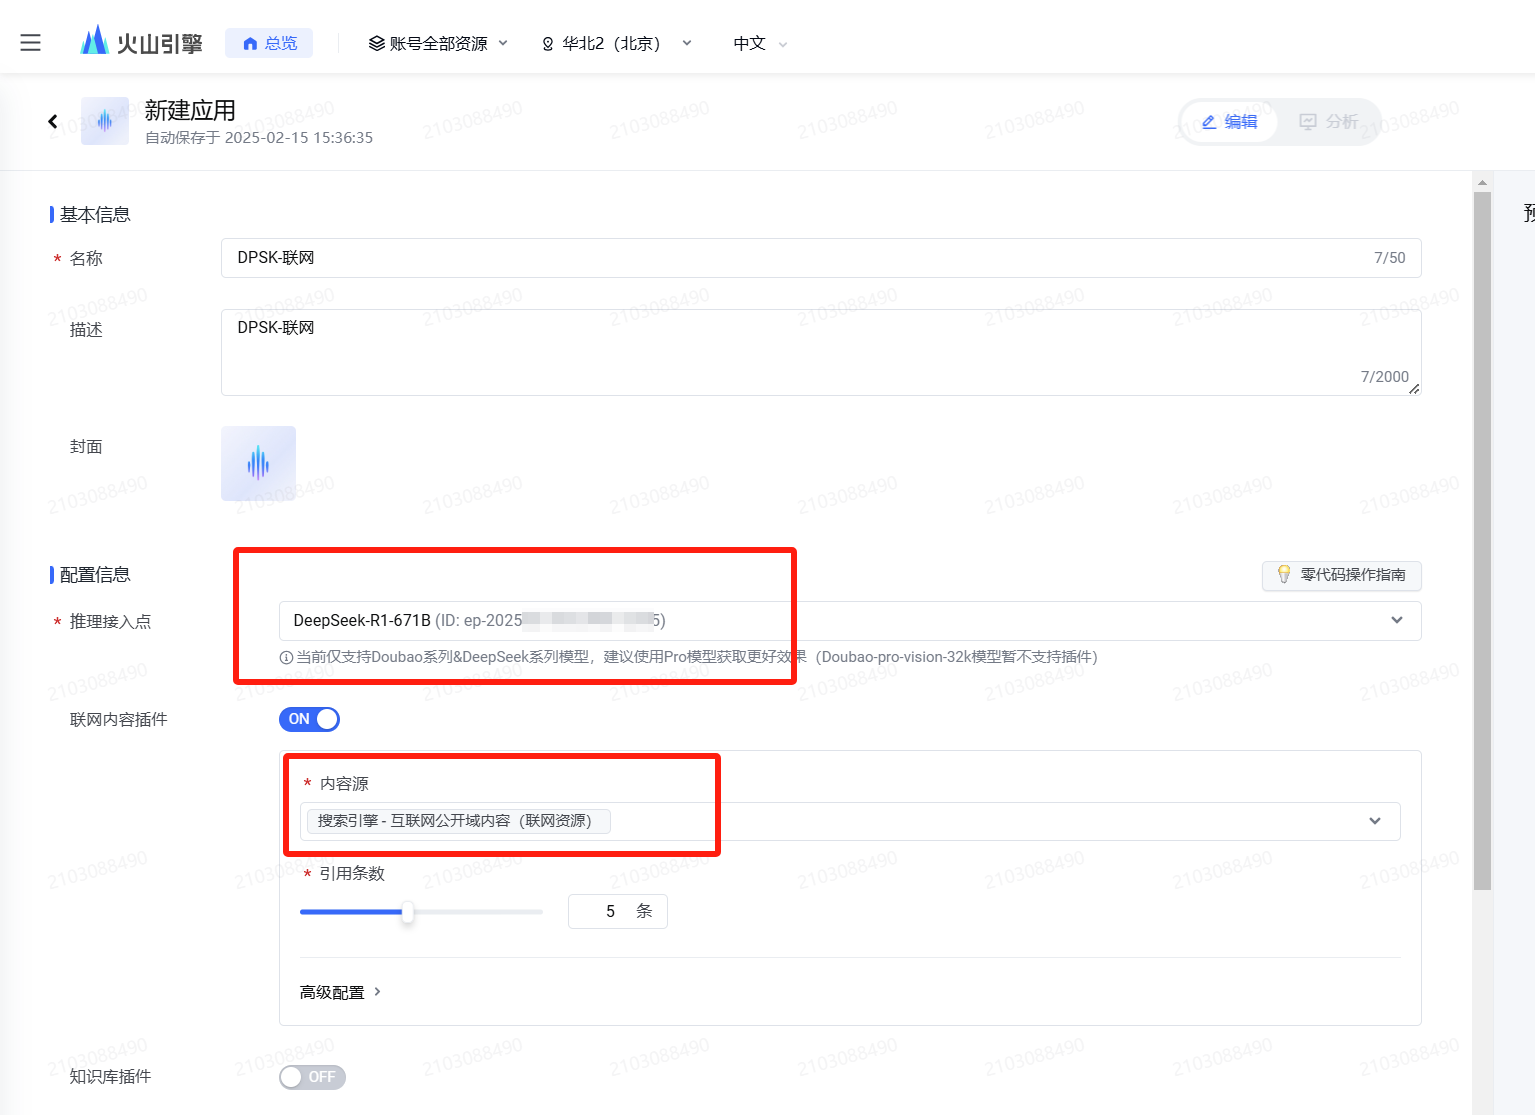Image resolution: width=1535 pixels, height=1115 pixels.
Task: Click the 基本信息 section heading
Action: click(x=95, y=215)
